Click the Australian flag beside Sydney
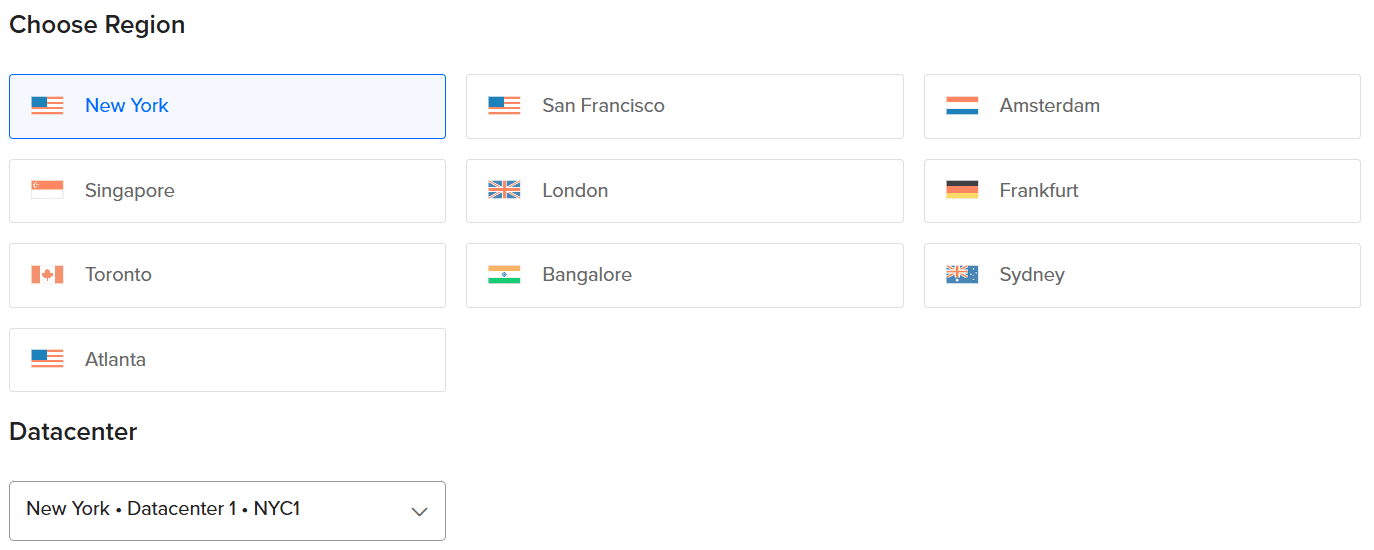The height and width of the screenshot is (550, 1374). click(962, 275)
